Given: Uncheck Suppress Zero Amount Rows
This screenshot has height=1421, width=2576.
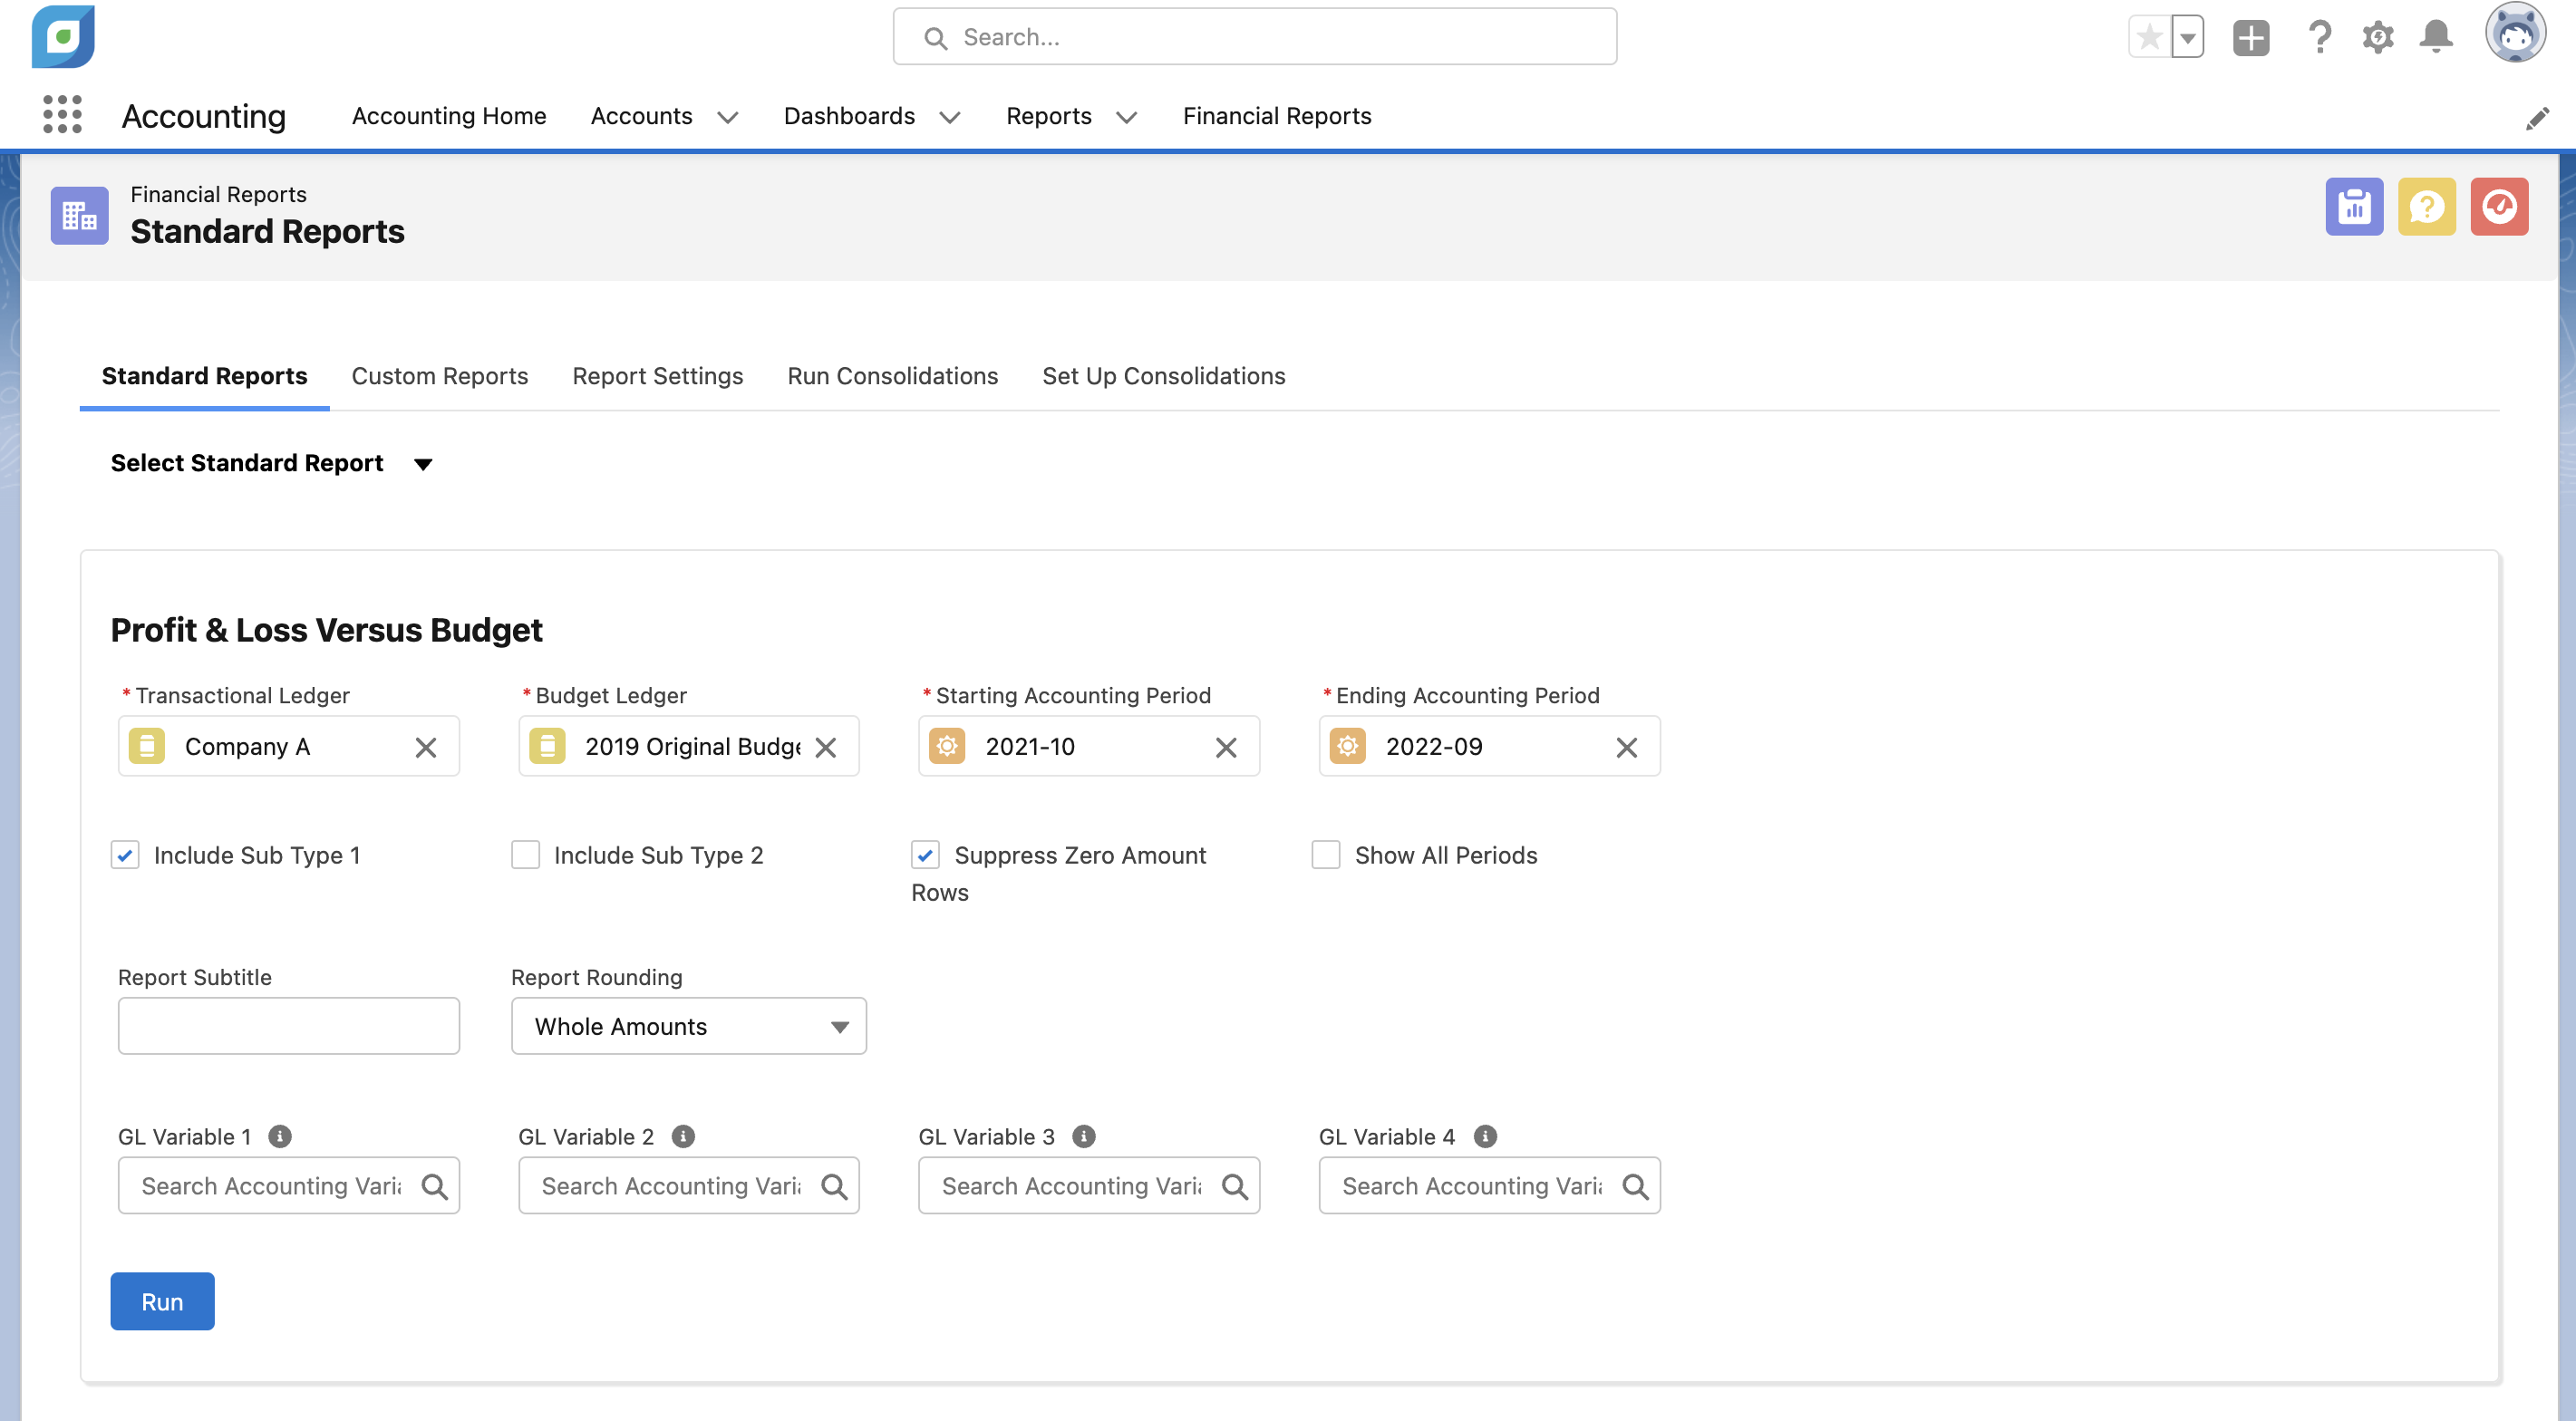Looking at the screenshot, I should tap(925, 855).
